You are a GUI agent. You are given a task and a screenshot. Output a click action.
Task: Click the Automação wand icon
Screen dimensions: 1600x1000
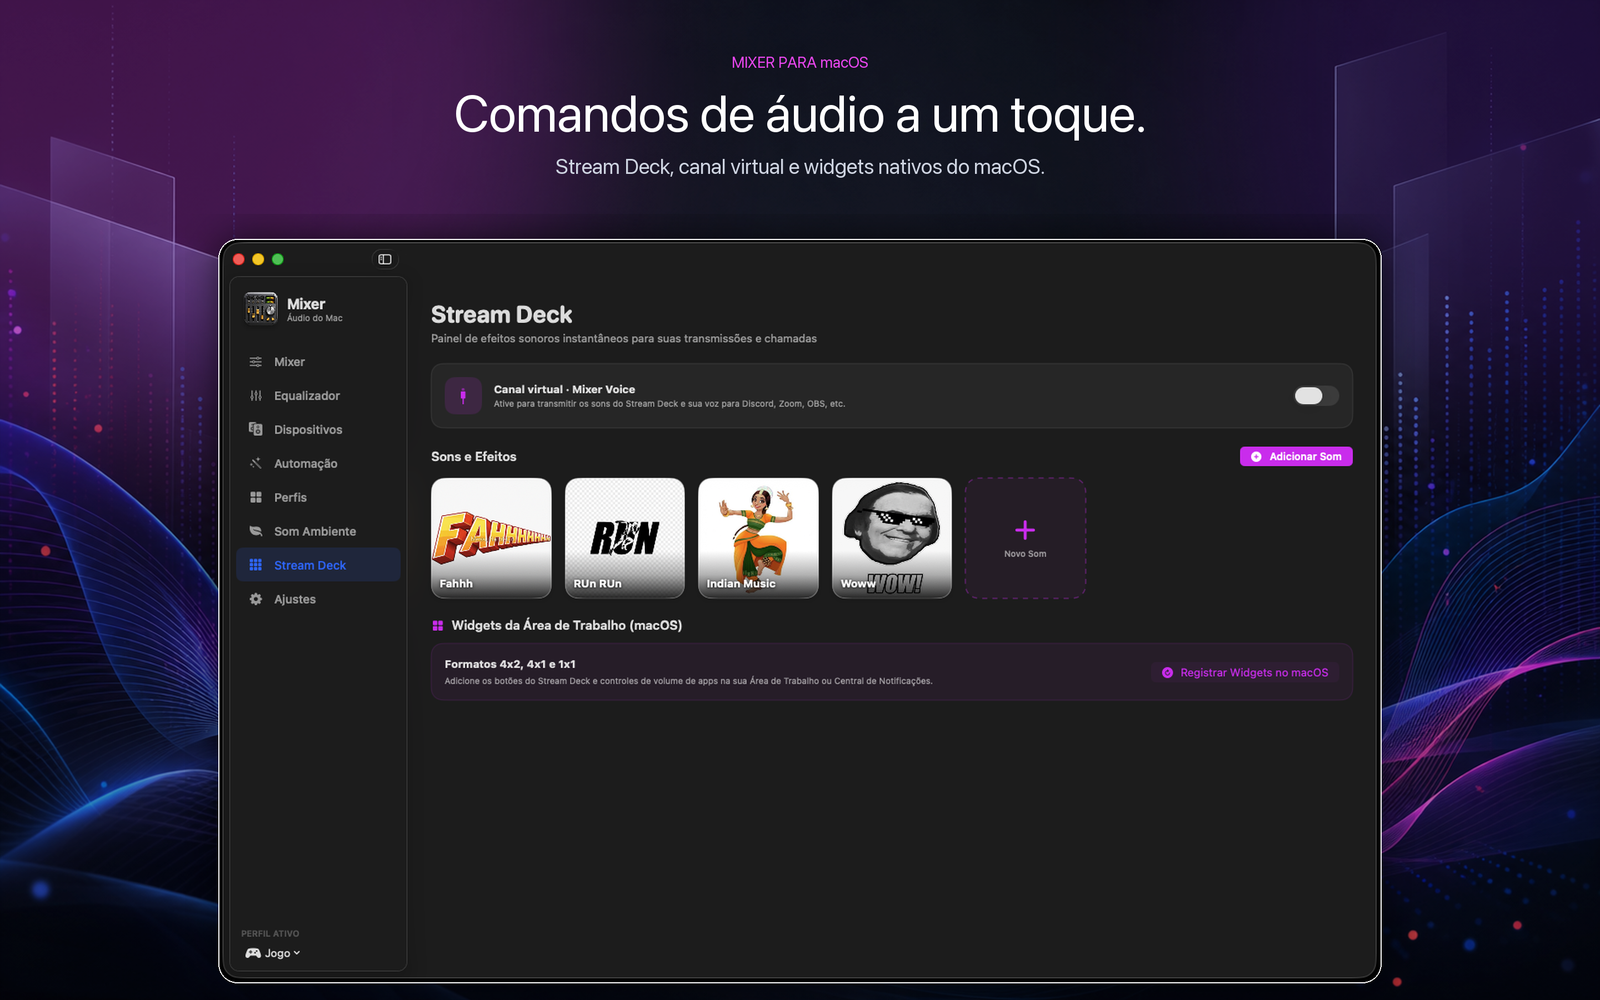coord(256,463)
